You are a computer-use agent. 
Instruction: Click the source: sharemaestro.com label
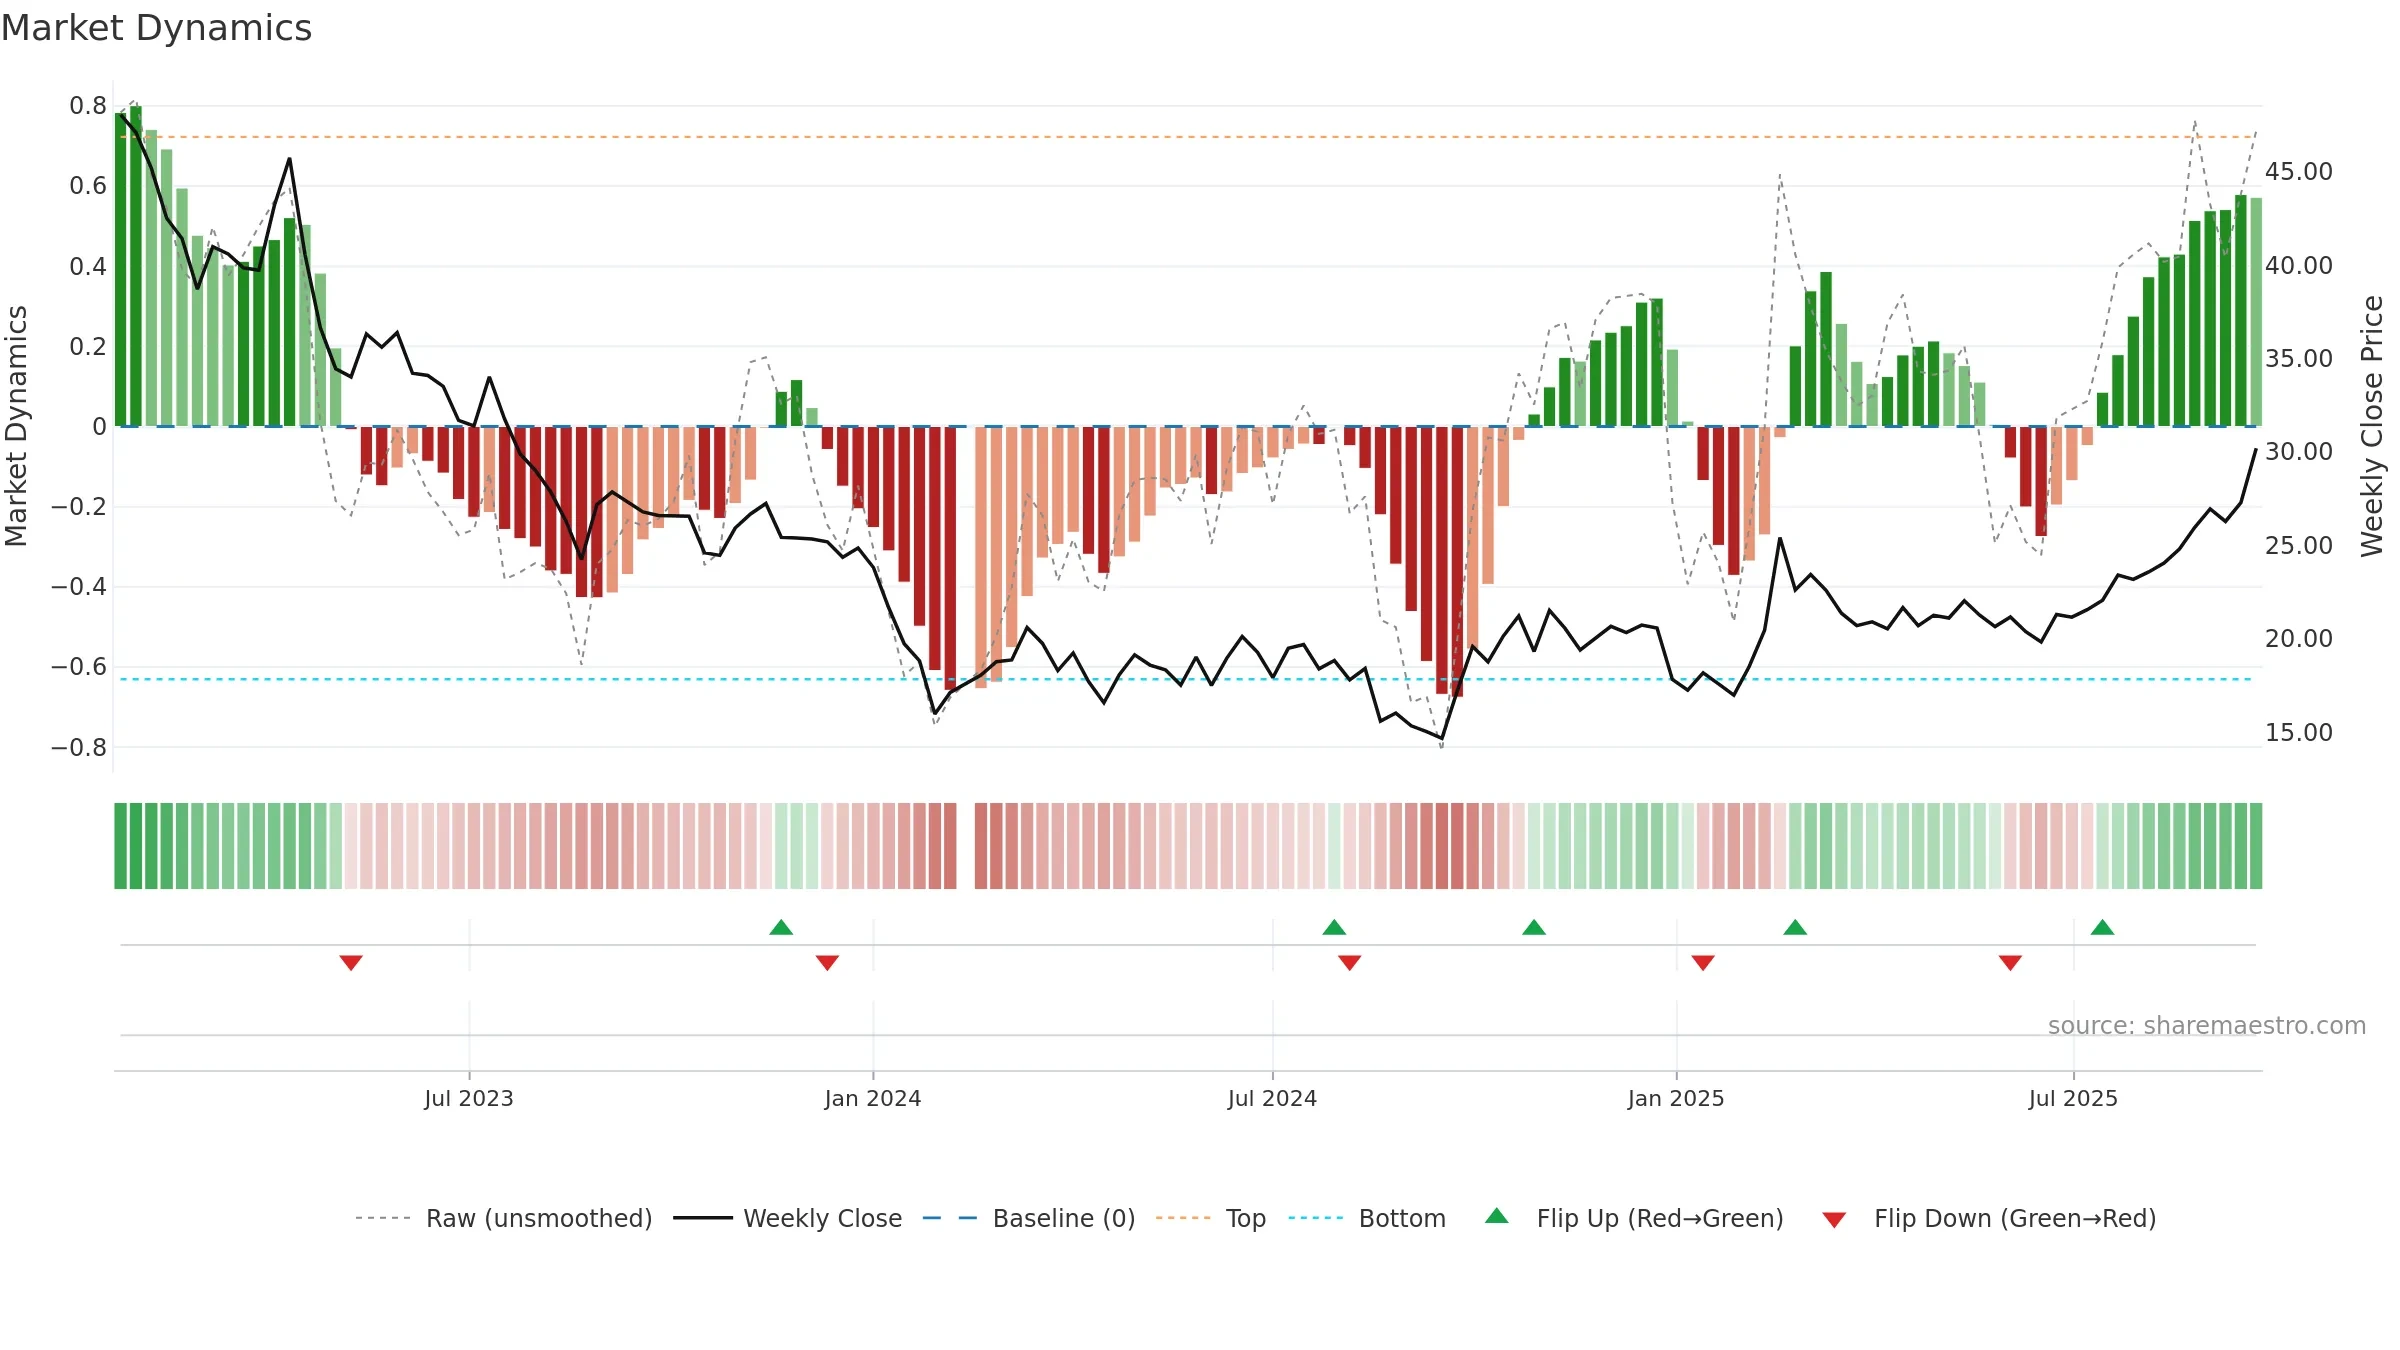(2207, 1025)
